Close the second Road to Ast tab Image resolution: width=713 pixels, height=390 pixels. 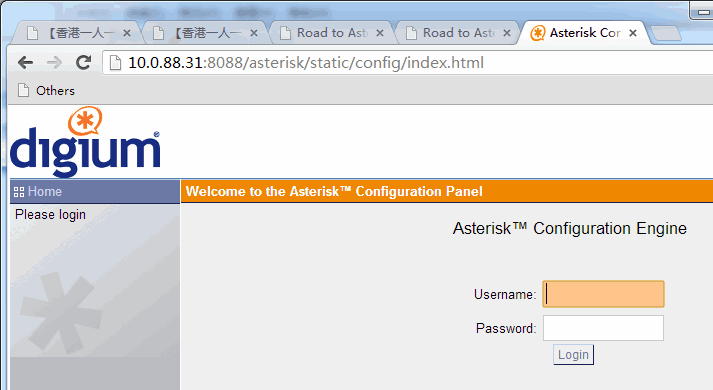tap(507, 33)
